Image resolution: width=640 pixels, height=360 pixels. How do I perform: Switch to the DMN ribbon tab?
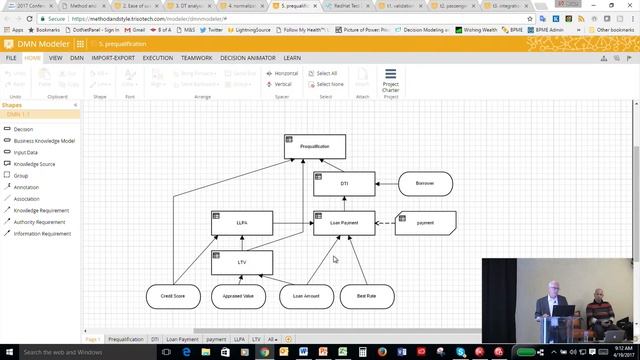point(77,58)
